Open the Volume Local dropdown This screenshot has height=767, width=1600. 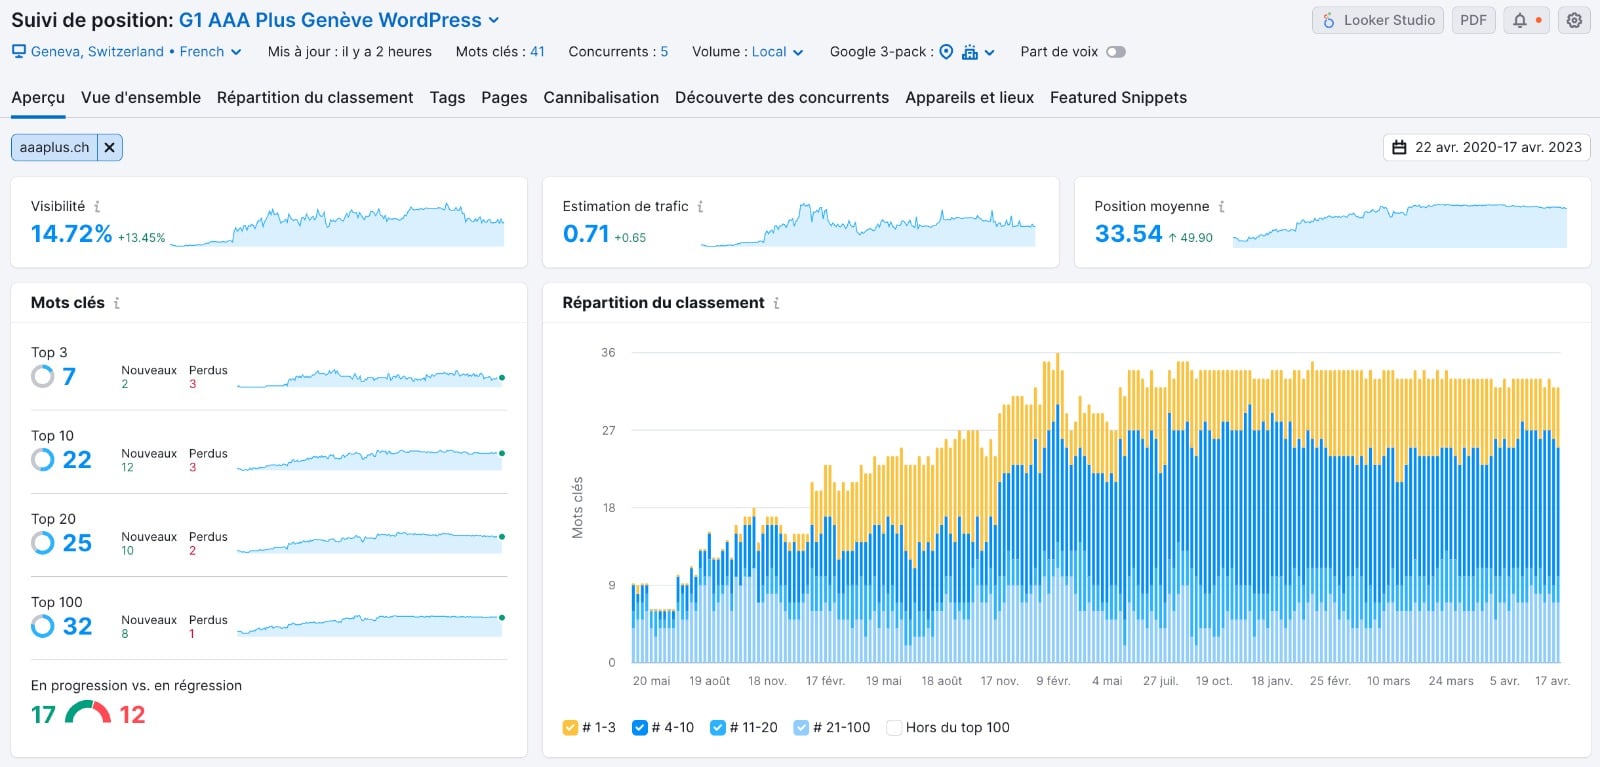769,52
